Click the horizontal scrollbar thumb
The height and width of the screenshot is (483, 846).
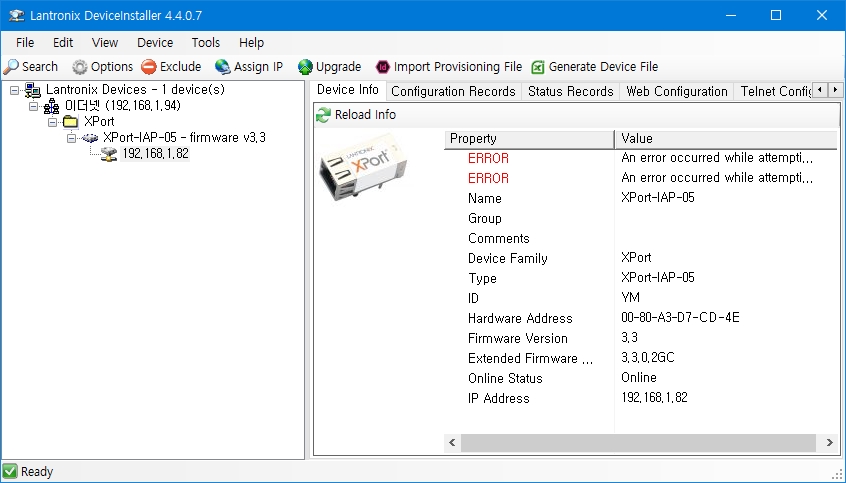638,443
